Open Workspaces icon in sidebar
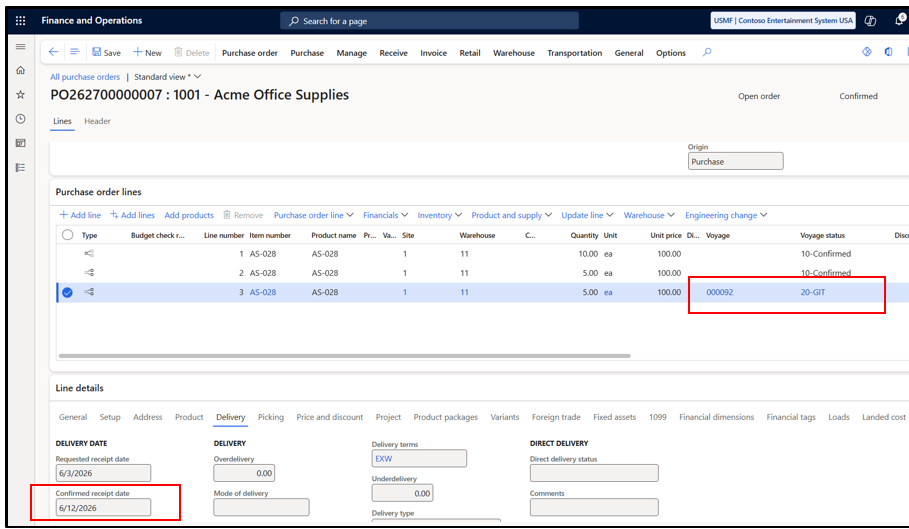This screenshot has width=909, height=529. 20,143
